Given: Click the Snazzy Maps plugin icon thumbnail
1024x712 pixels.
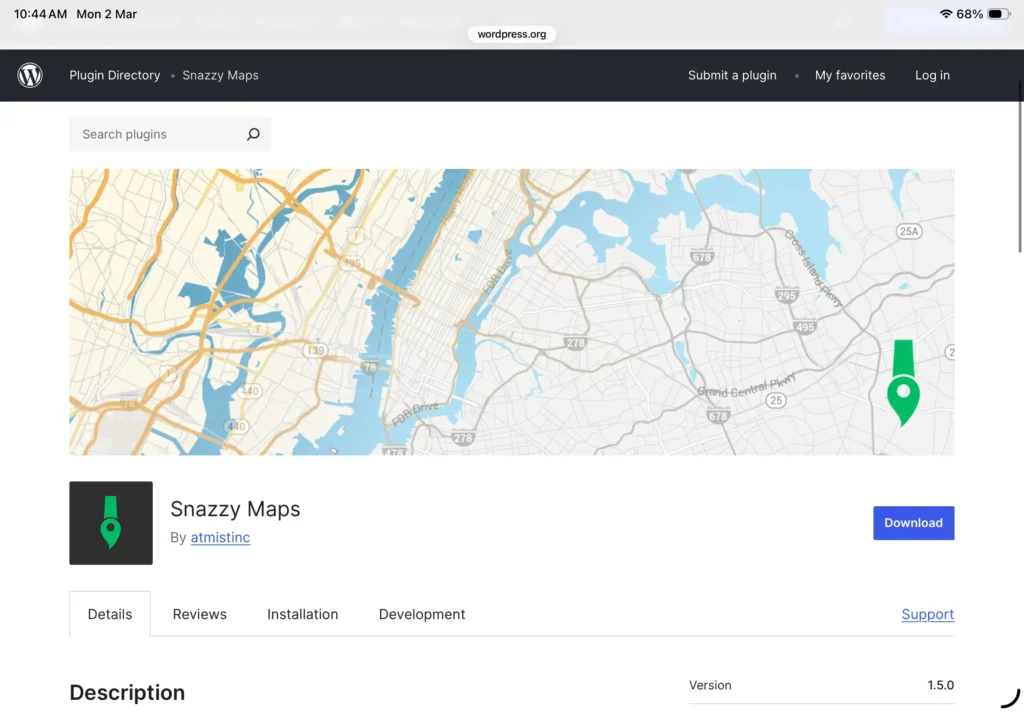Looking at the screenshot, I should [110, 522].
